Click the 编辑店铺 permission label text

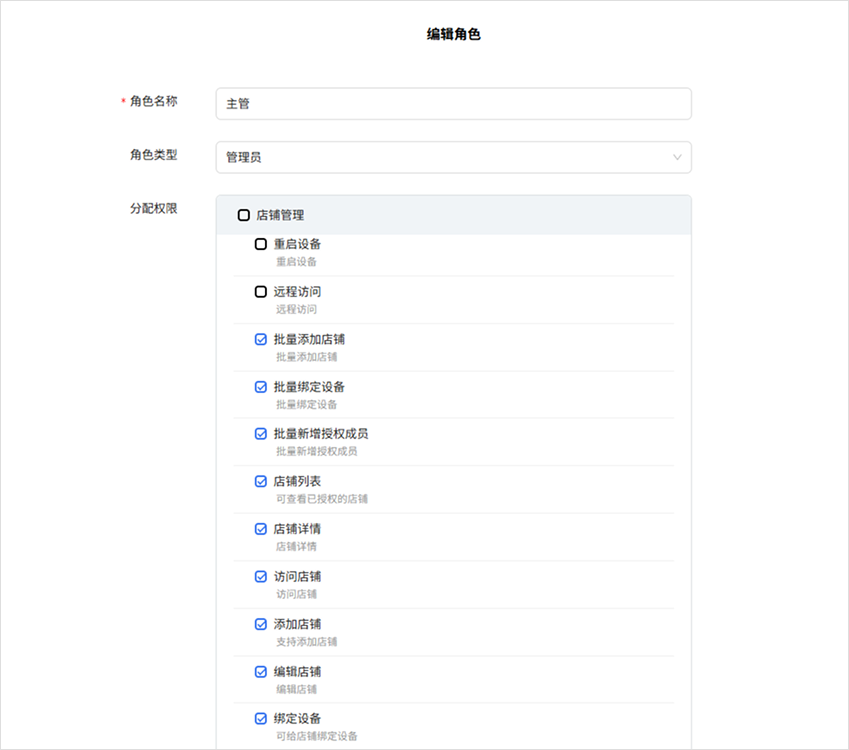click(297, 672)
